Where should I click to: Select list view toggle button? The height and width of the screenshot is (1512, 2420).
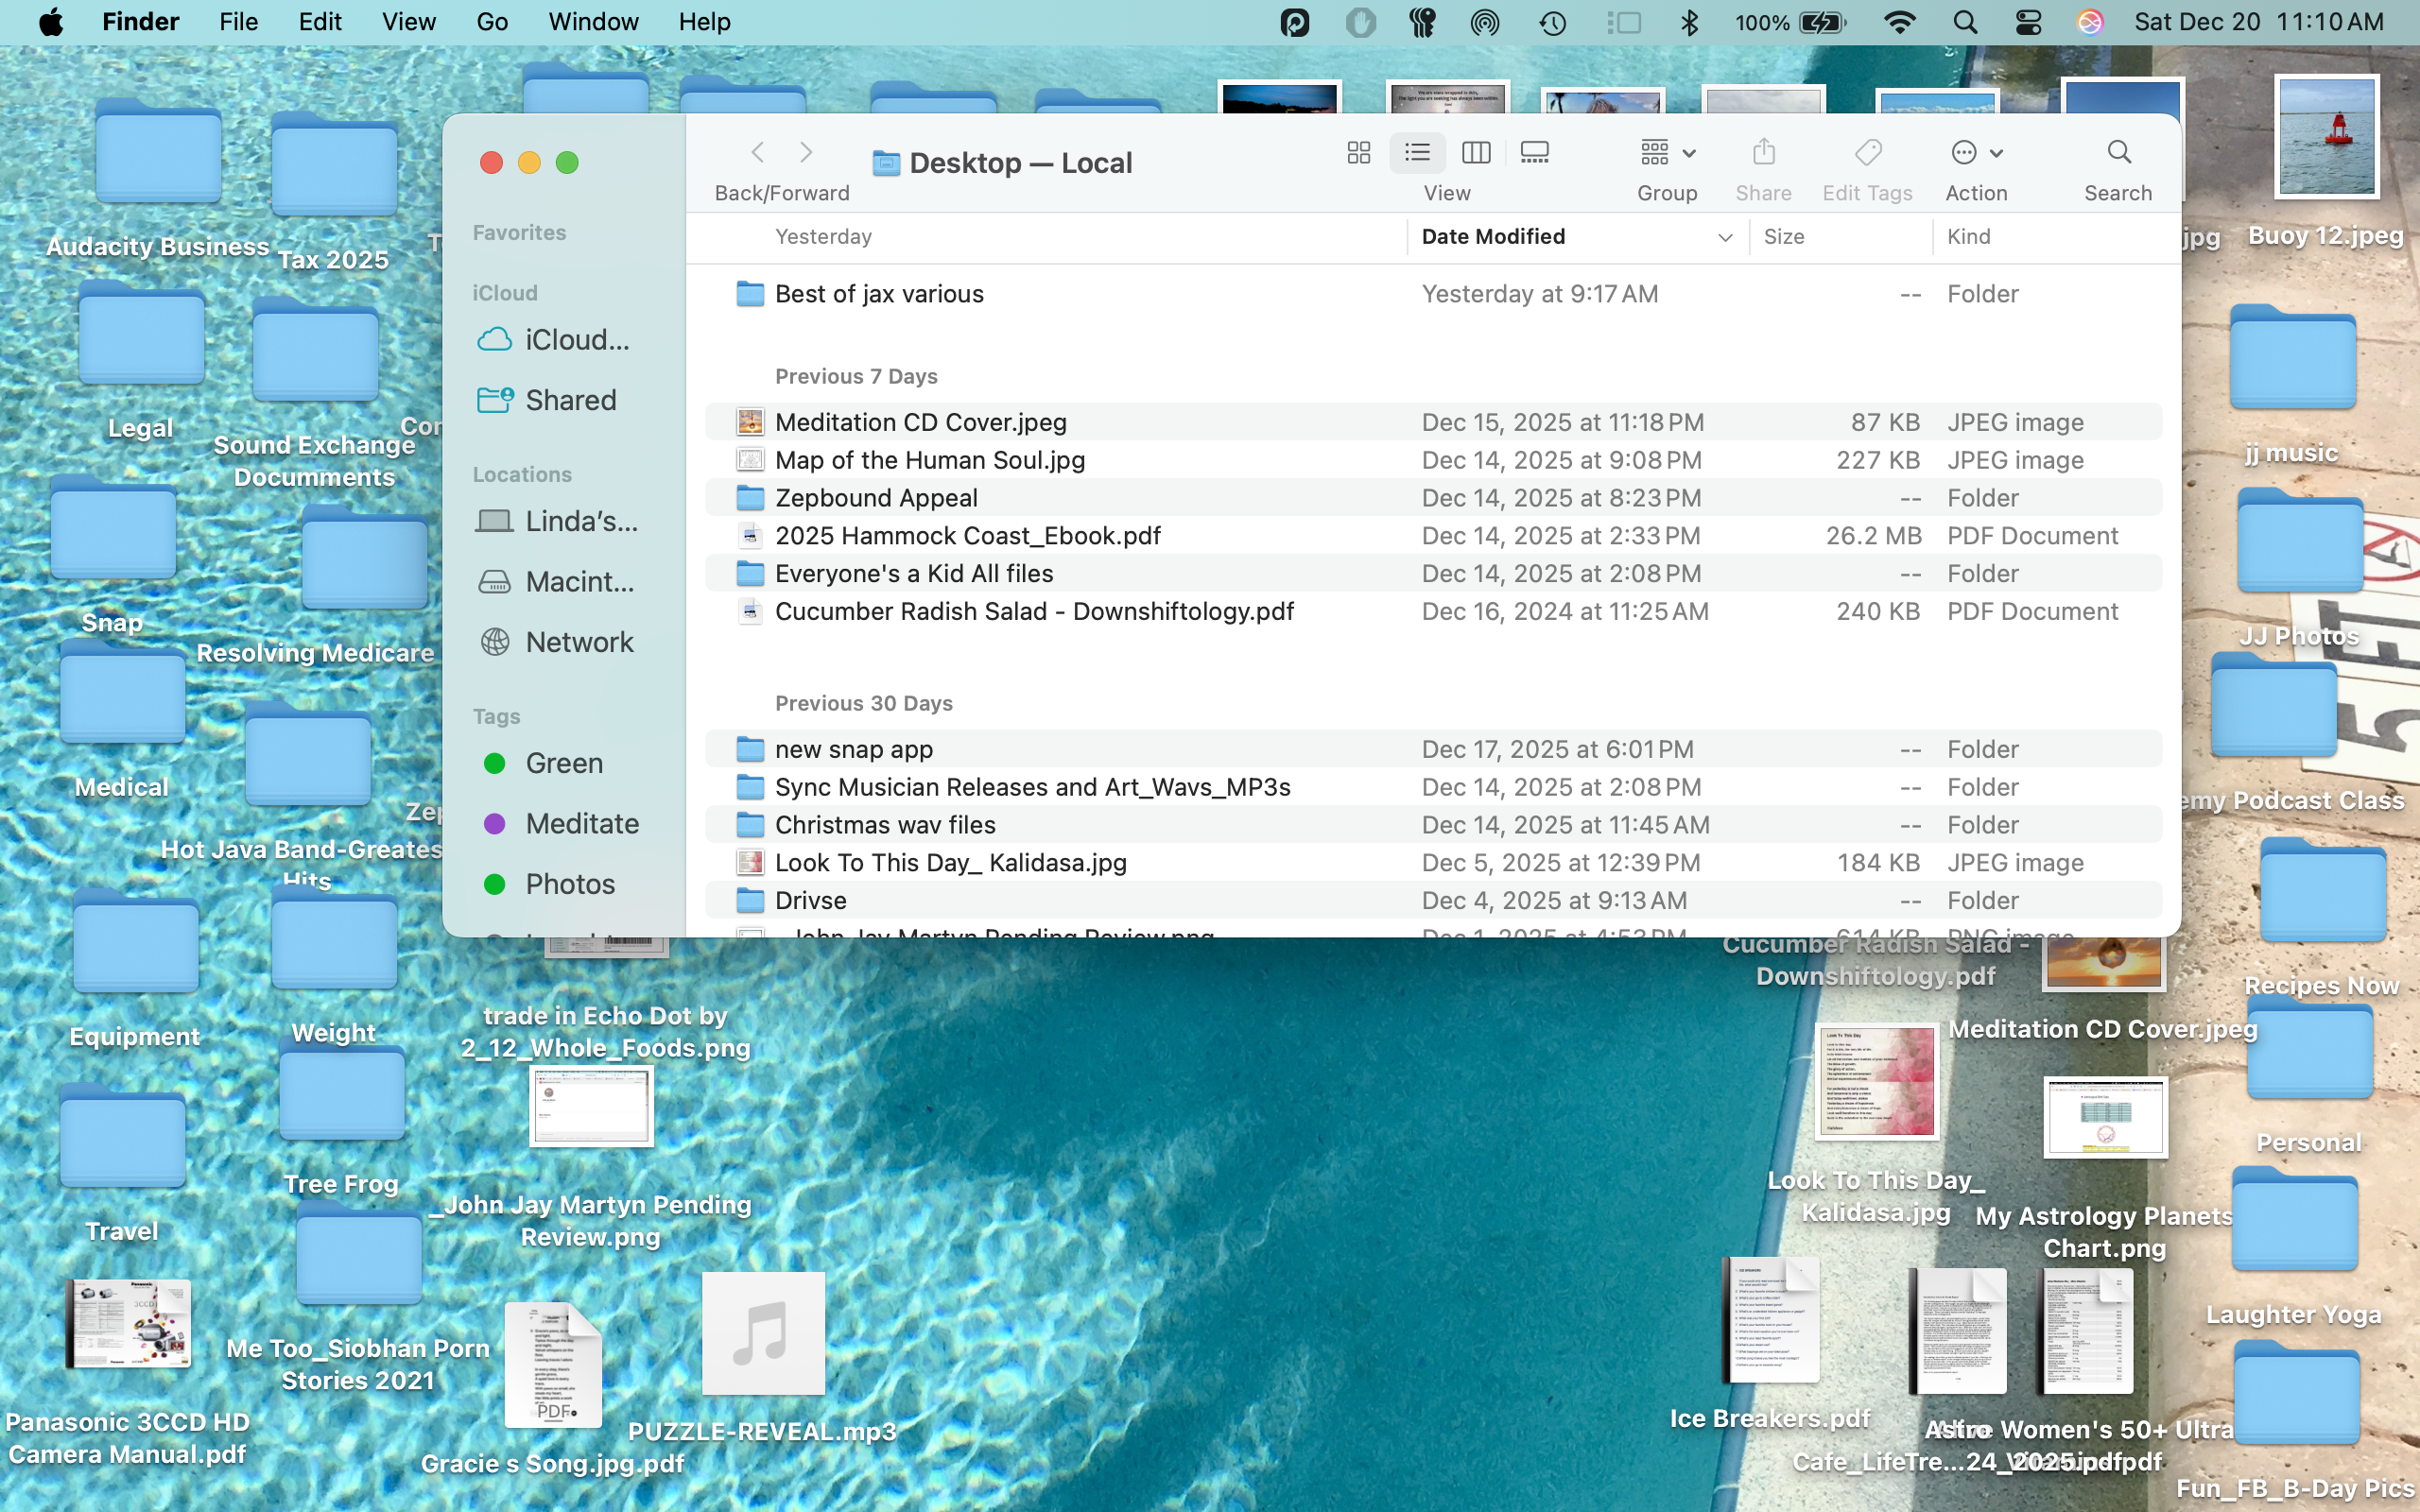1417,152
